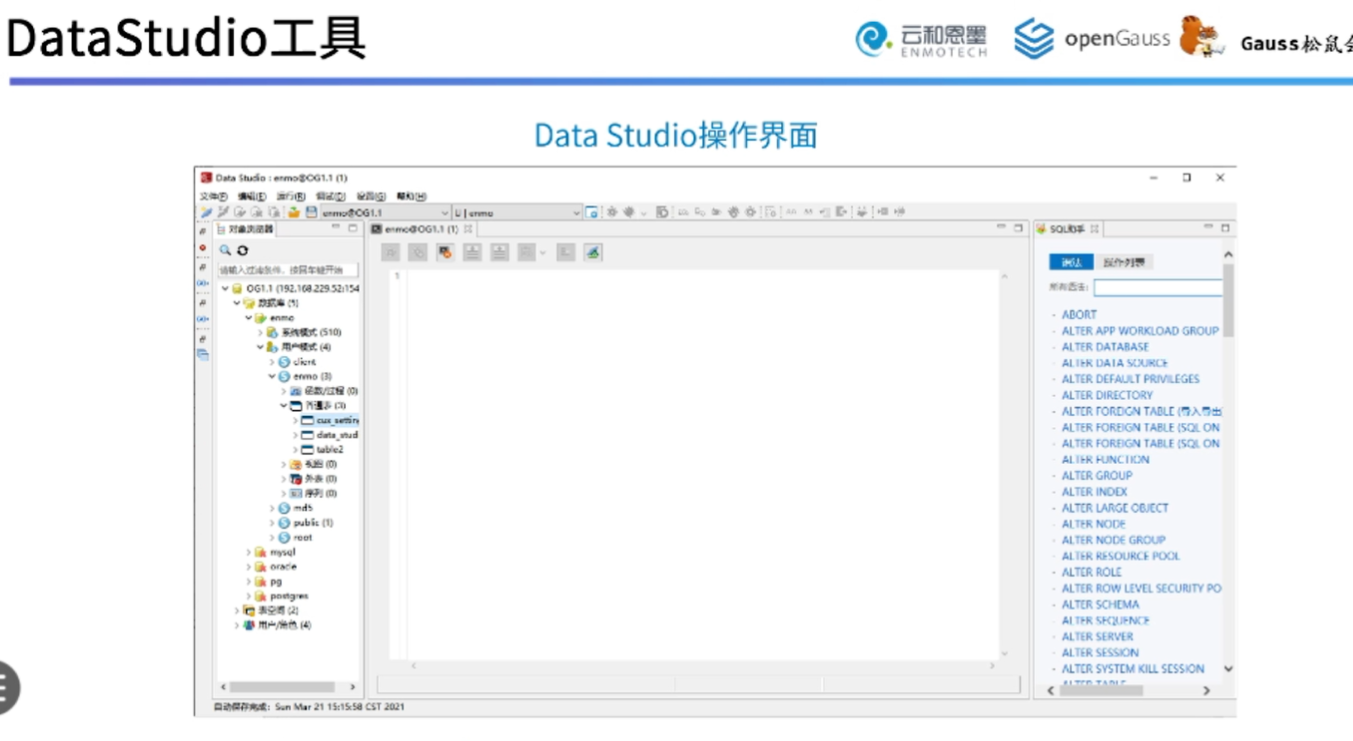Open the enmo schema dropdown in toolbar

576,212
